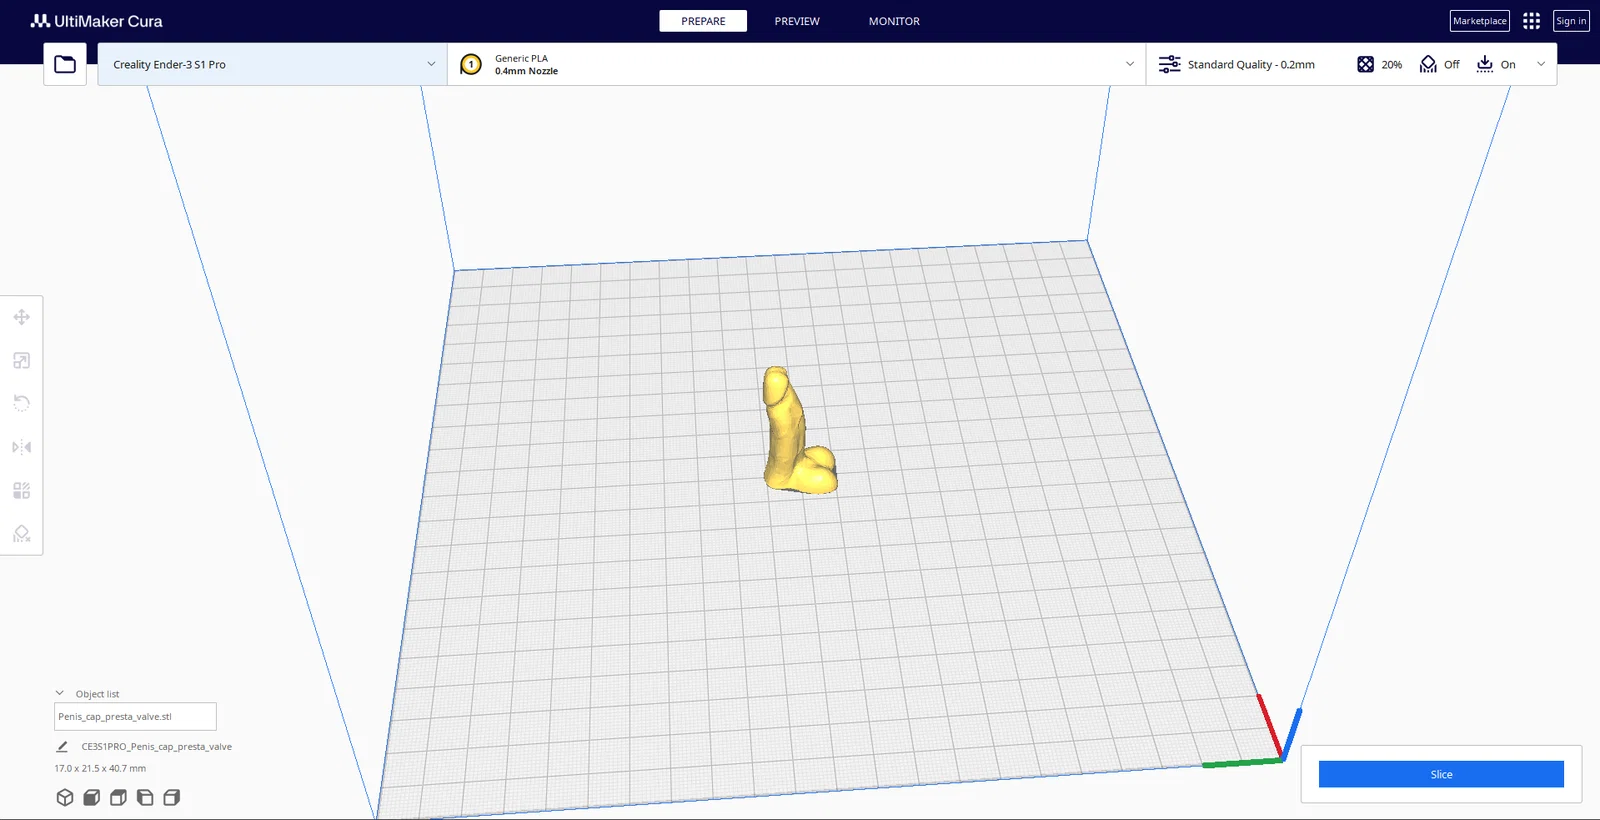Viewport: 1600px width, 820px height.
Task: Switch to 3D perspective view cube icon
Action: [x=65, y=797]
